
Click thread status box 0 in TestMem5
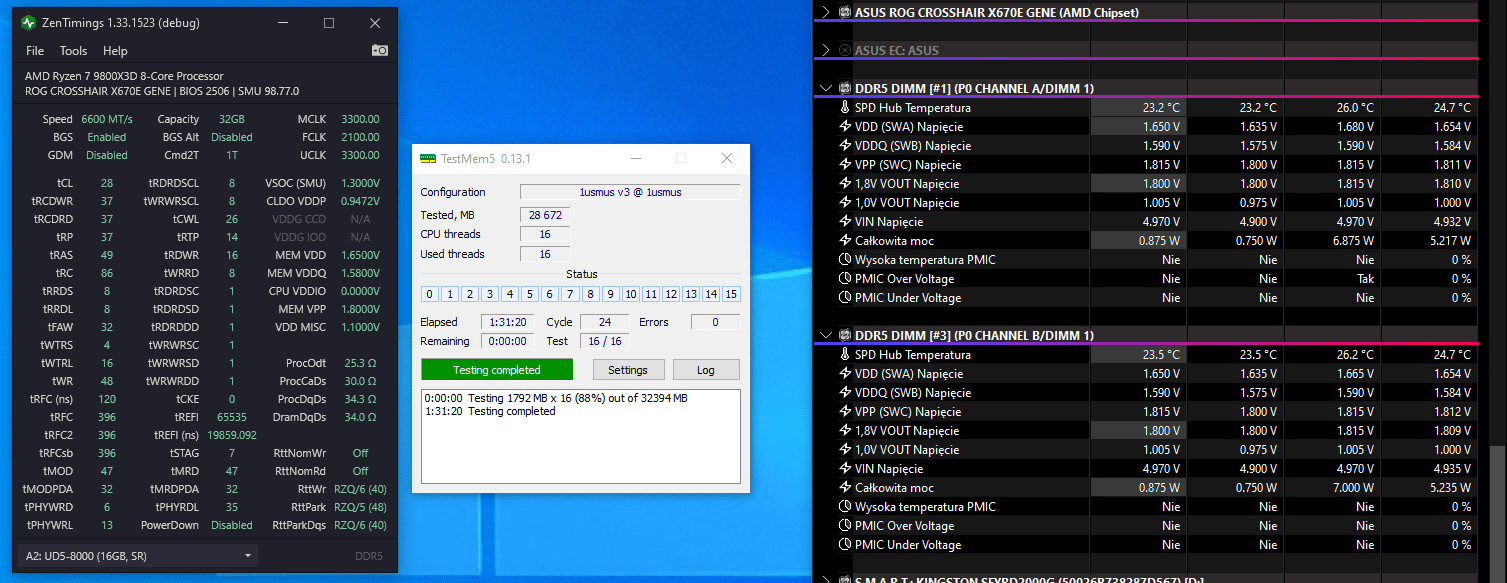430,294
